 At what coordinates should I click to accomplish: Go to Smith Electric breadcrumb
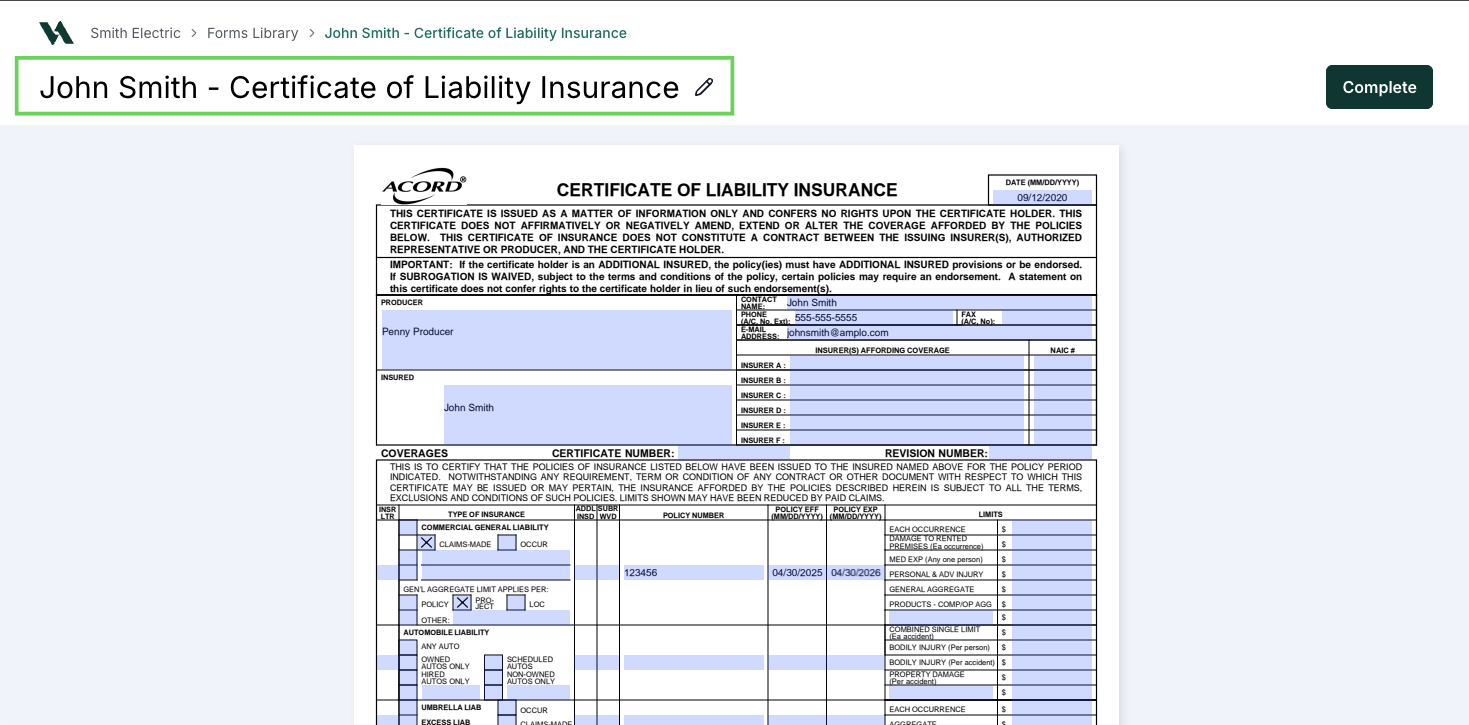135,33
